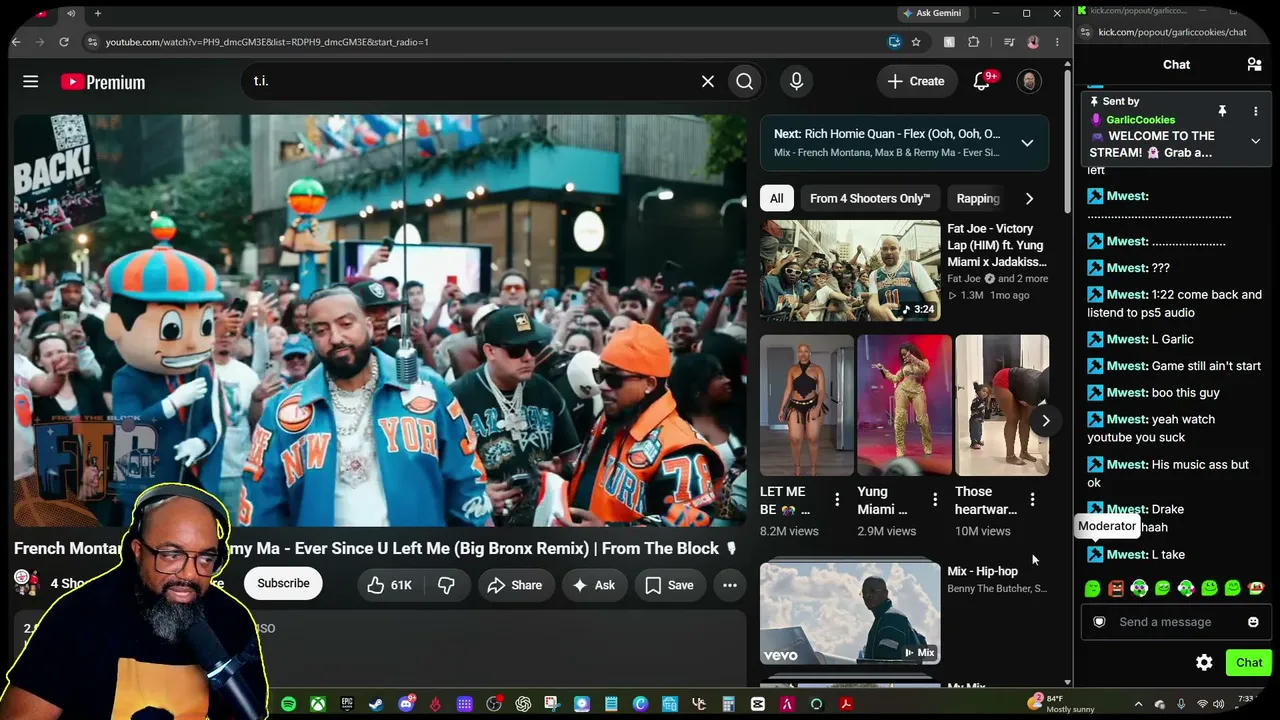Open the YouTube guide hamburger menu
This screenshot has width=1280, height=720.
pyautogui.click(x=31, y=82)
